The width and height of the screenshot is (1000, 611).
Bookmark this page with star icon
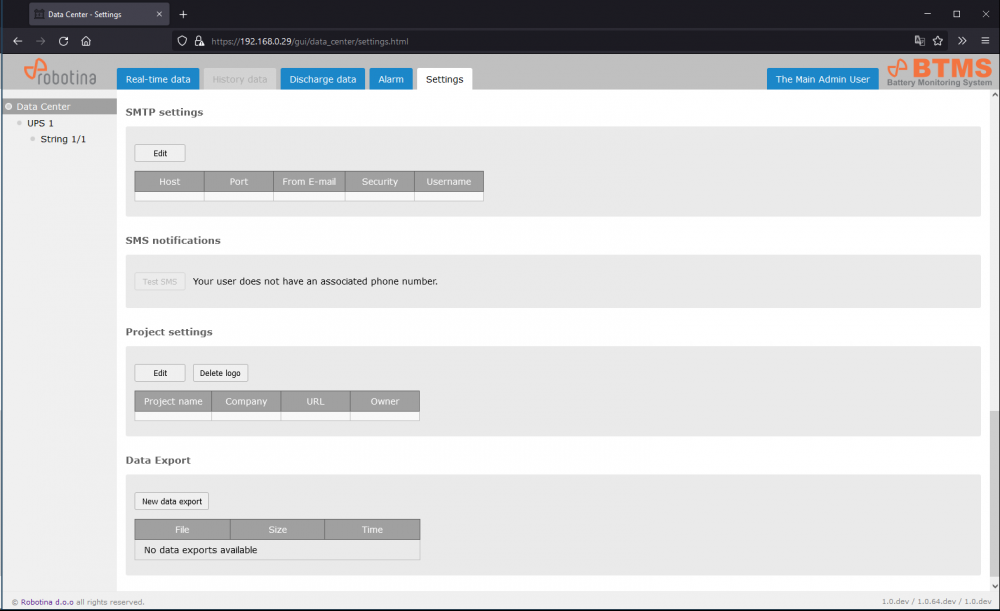[x=938, y=41]
